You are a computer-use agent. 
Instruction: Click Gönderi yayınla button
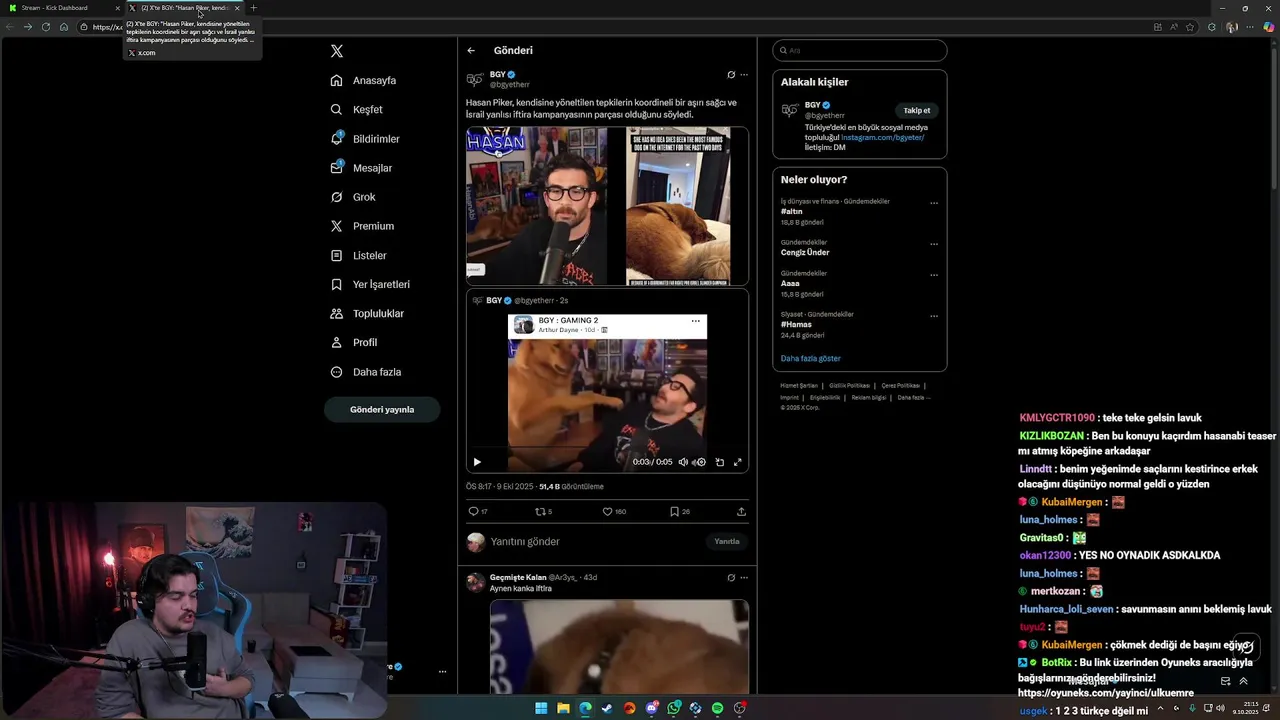(x=382, y=409)
